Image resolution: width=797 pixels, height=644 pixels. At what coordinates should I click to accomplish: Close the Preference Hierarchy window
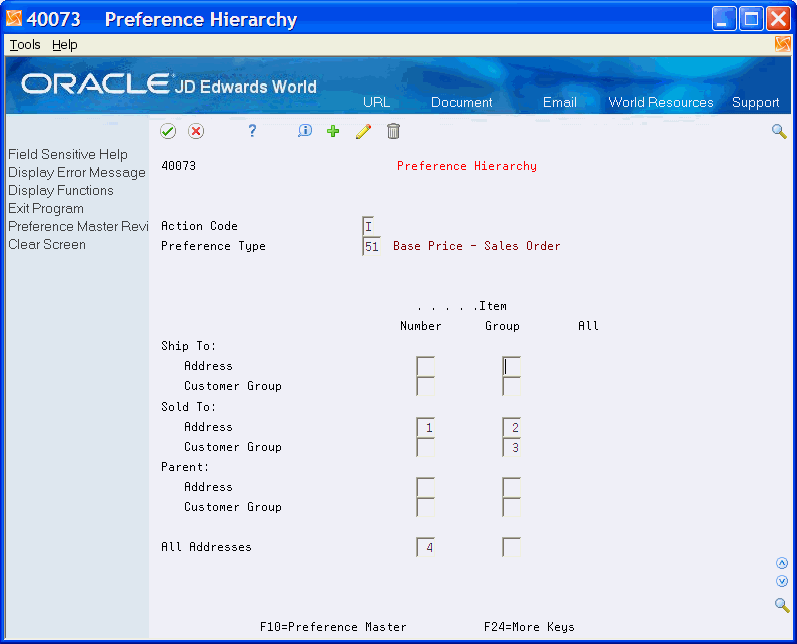(x=778, y=19)
